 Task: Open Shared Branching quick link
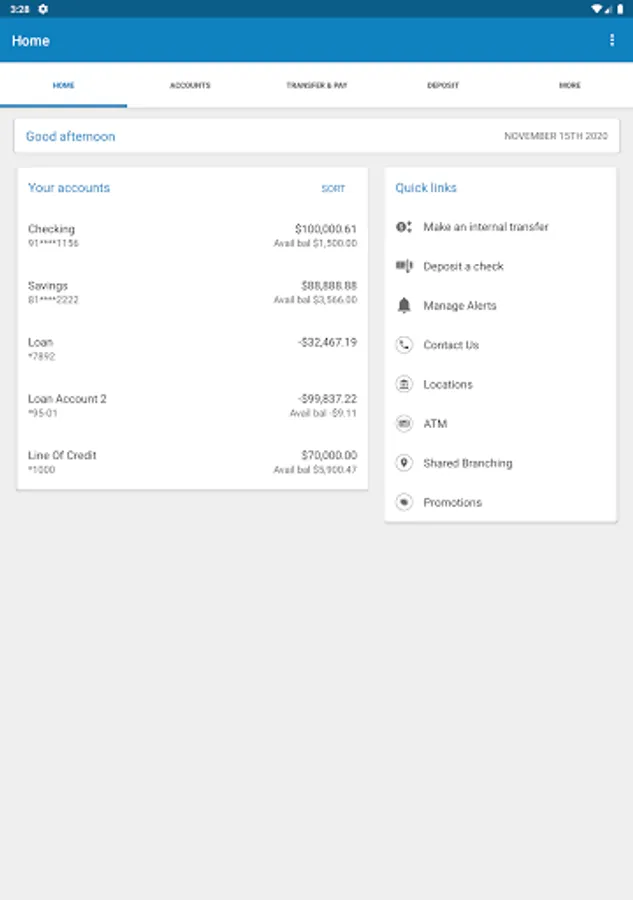(500, 463)
